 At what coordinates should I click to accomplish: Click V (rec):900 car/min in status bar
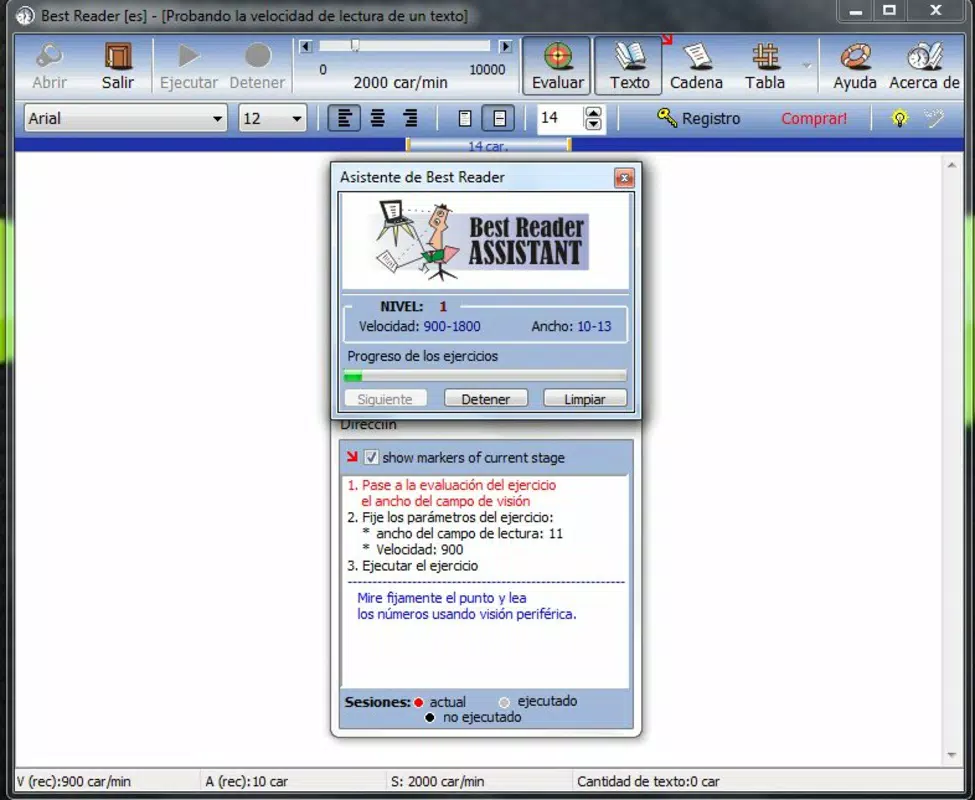click(74, 781)
